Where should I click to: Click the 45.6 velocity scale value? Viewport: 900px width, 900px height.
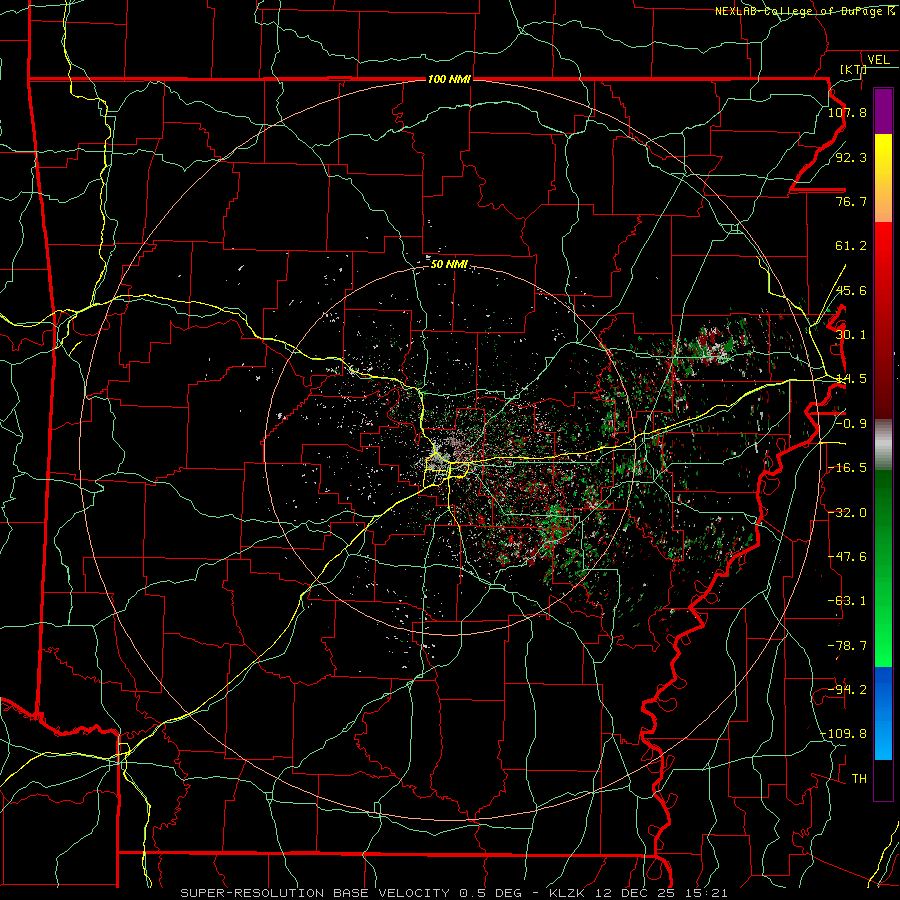851,290
